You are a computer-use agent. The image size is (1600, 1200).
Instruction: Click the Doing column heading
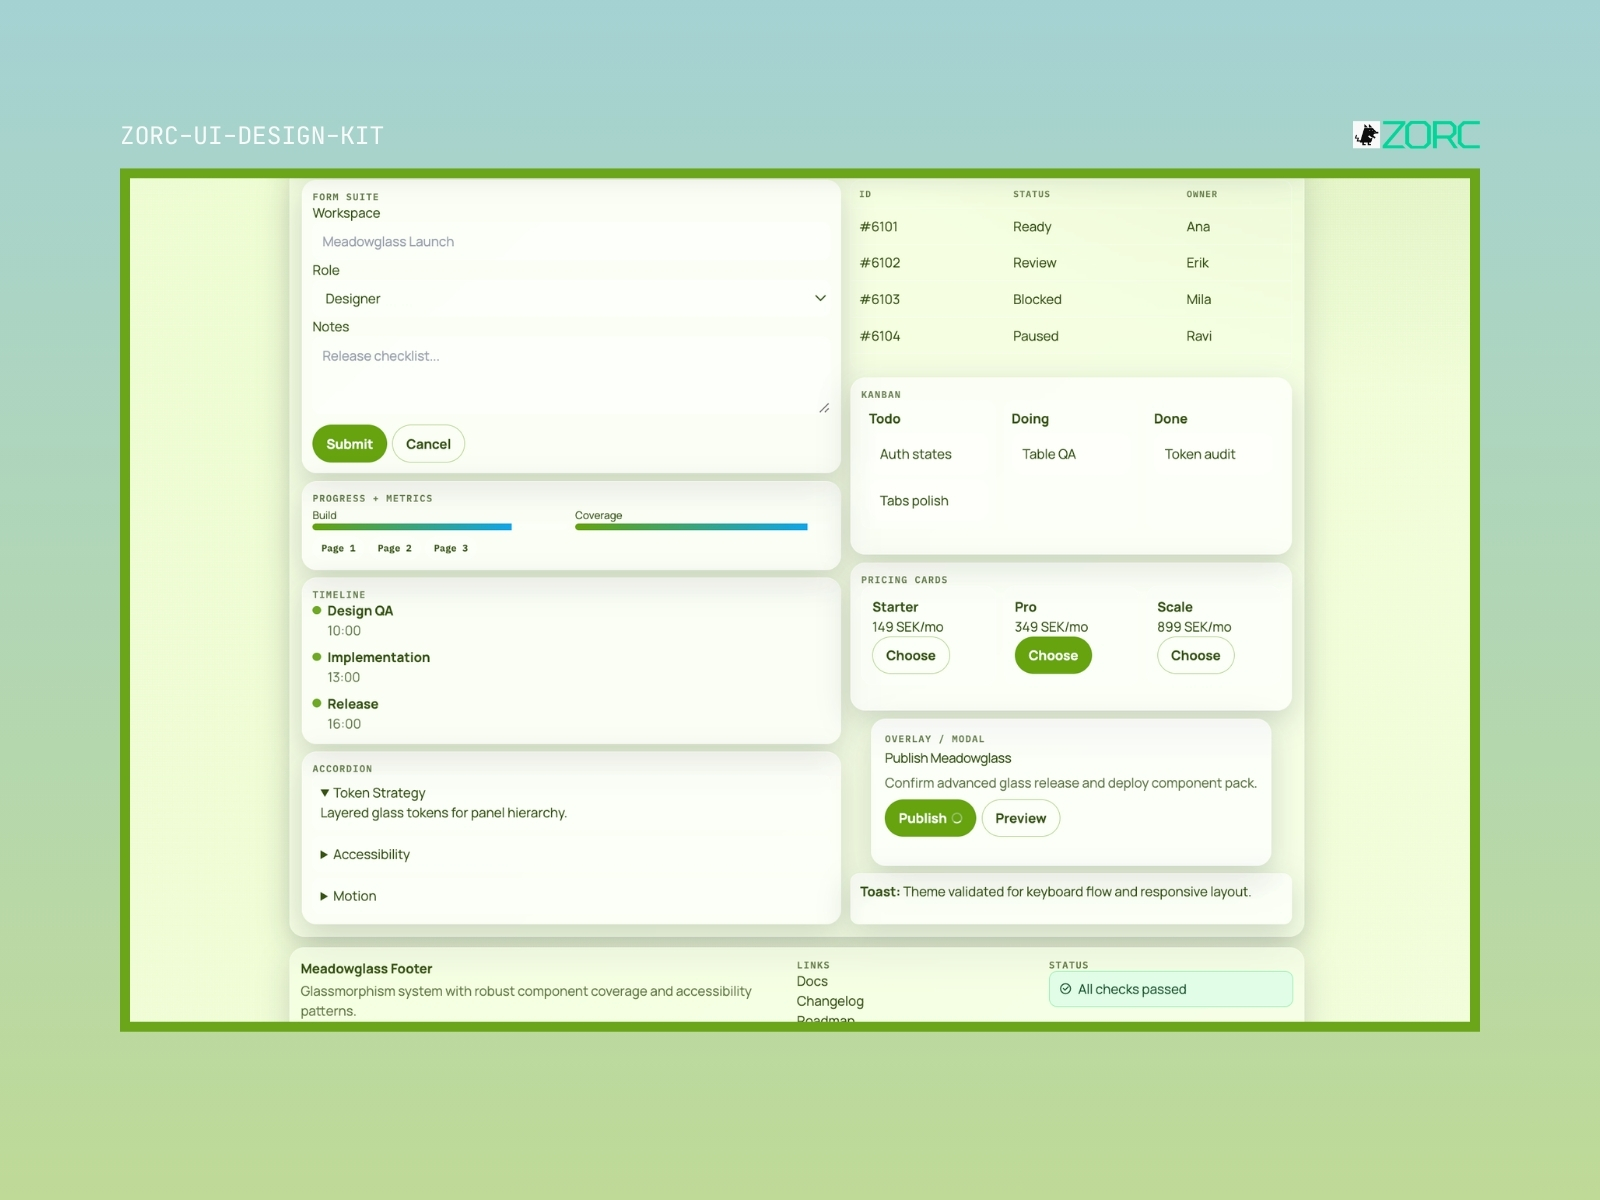coord(1030,419)
